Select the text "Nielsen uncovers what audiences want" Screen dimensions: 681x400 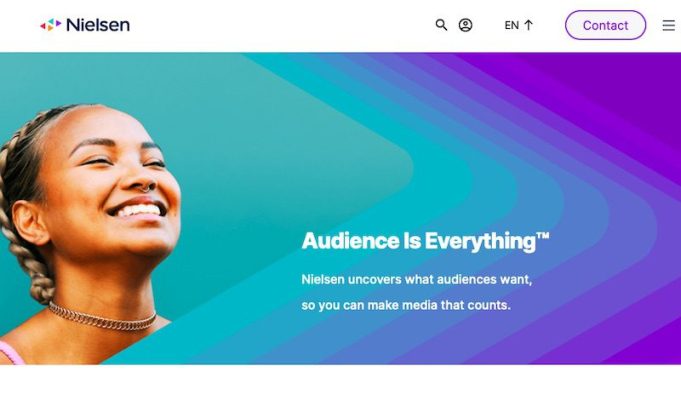416,279
